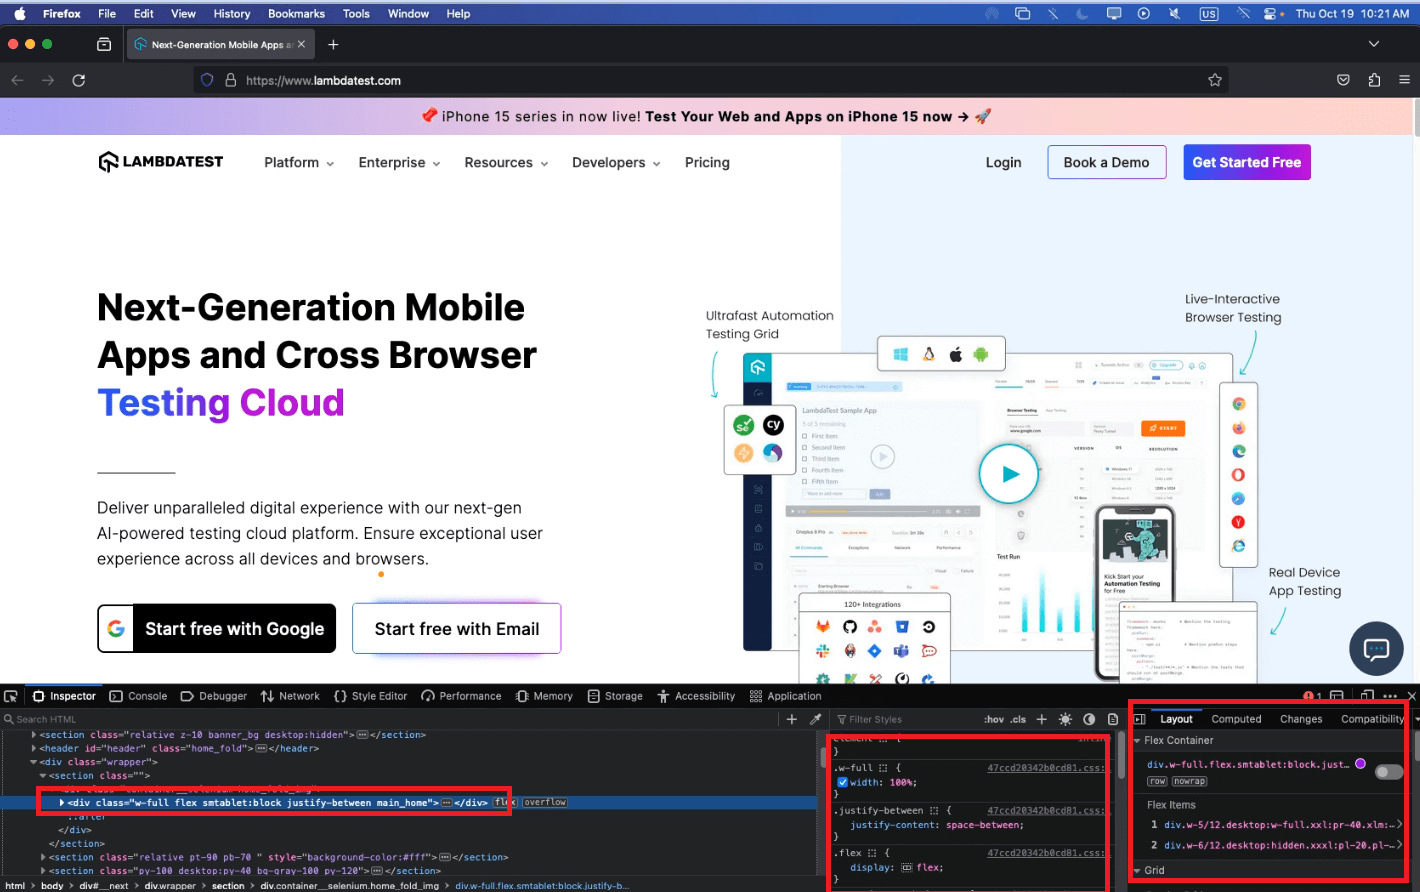The width and height of the screenshot is (1420, 892).
Task: Click the purple flex highlighter color swatch
Action: click(x=1360, y=764)
